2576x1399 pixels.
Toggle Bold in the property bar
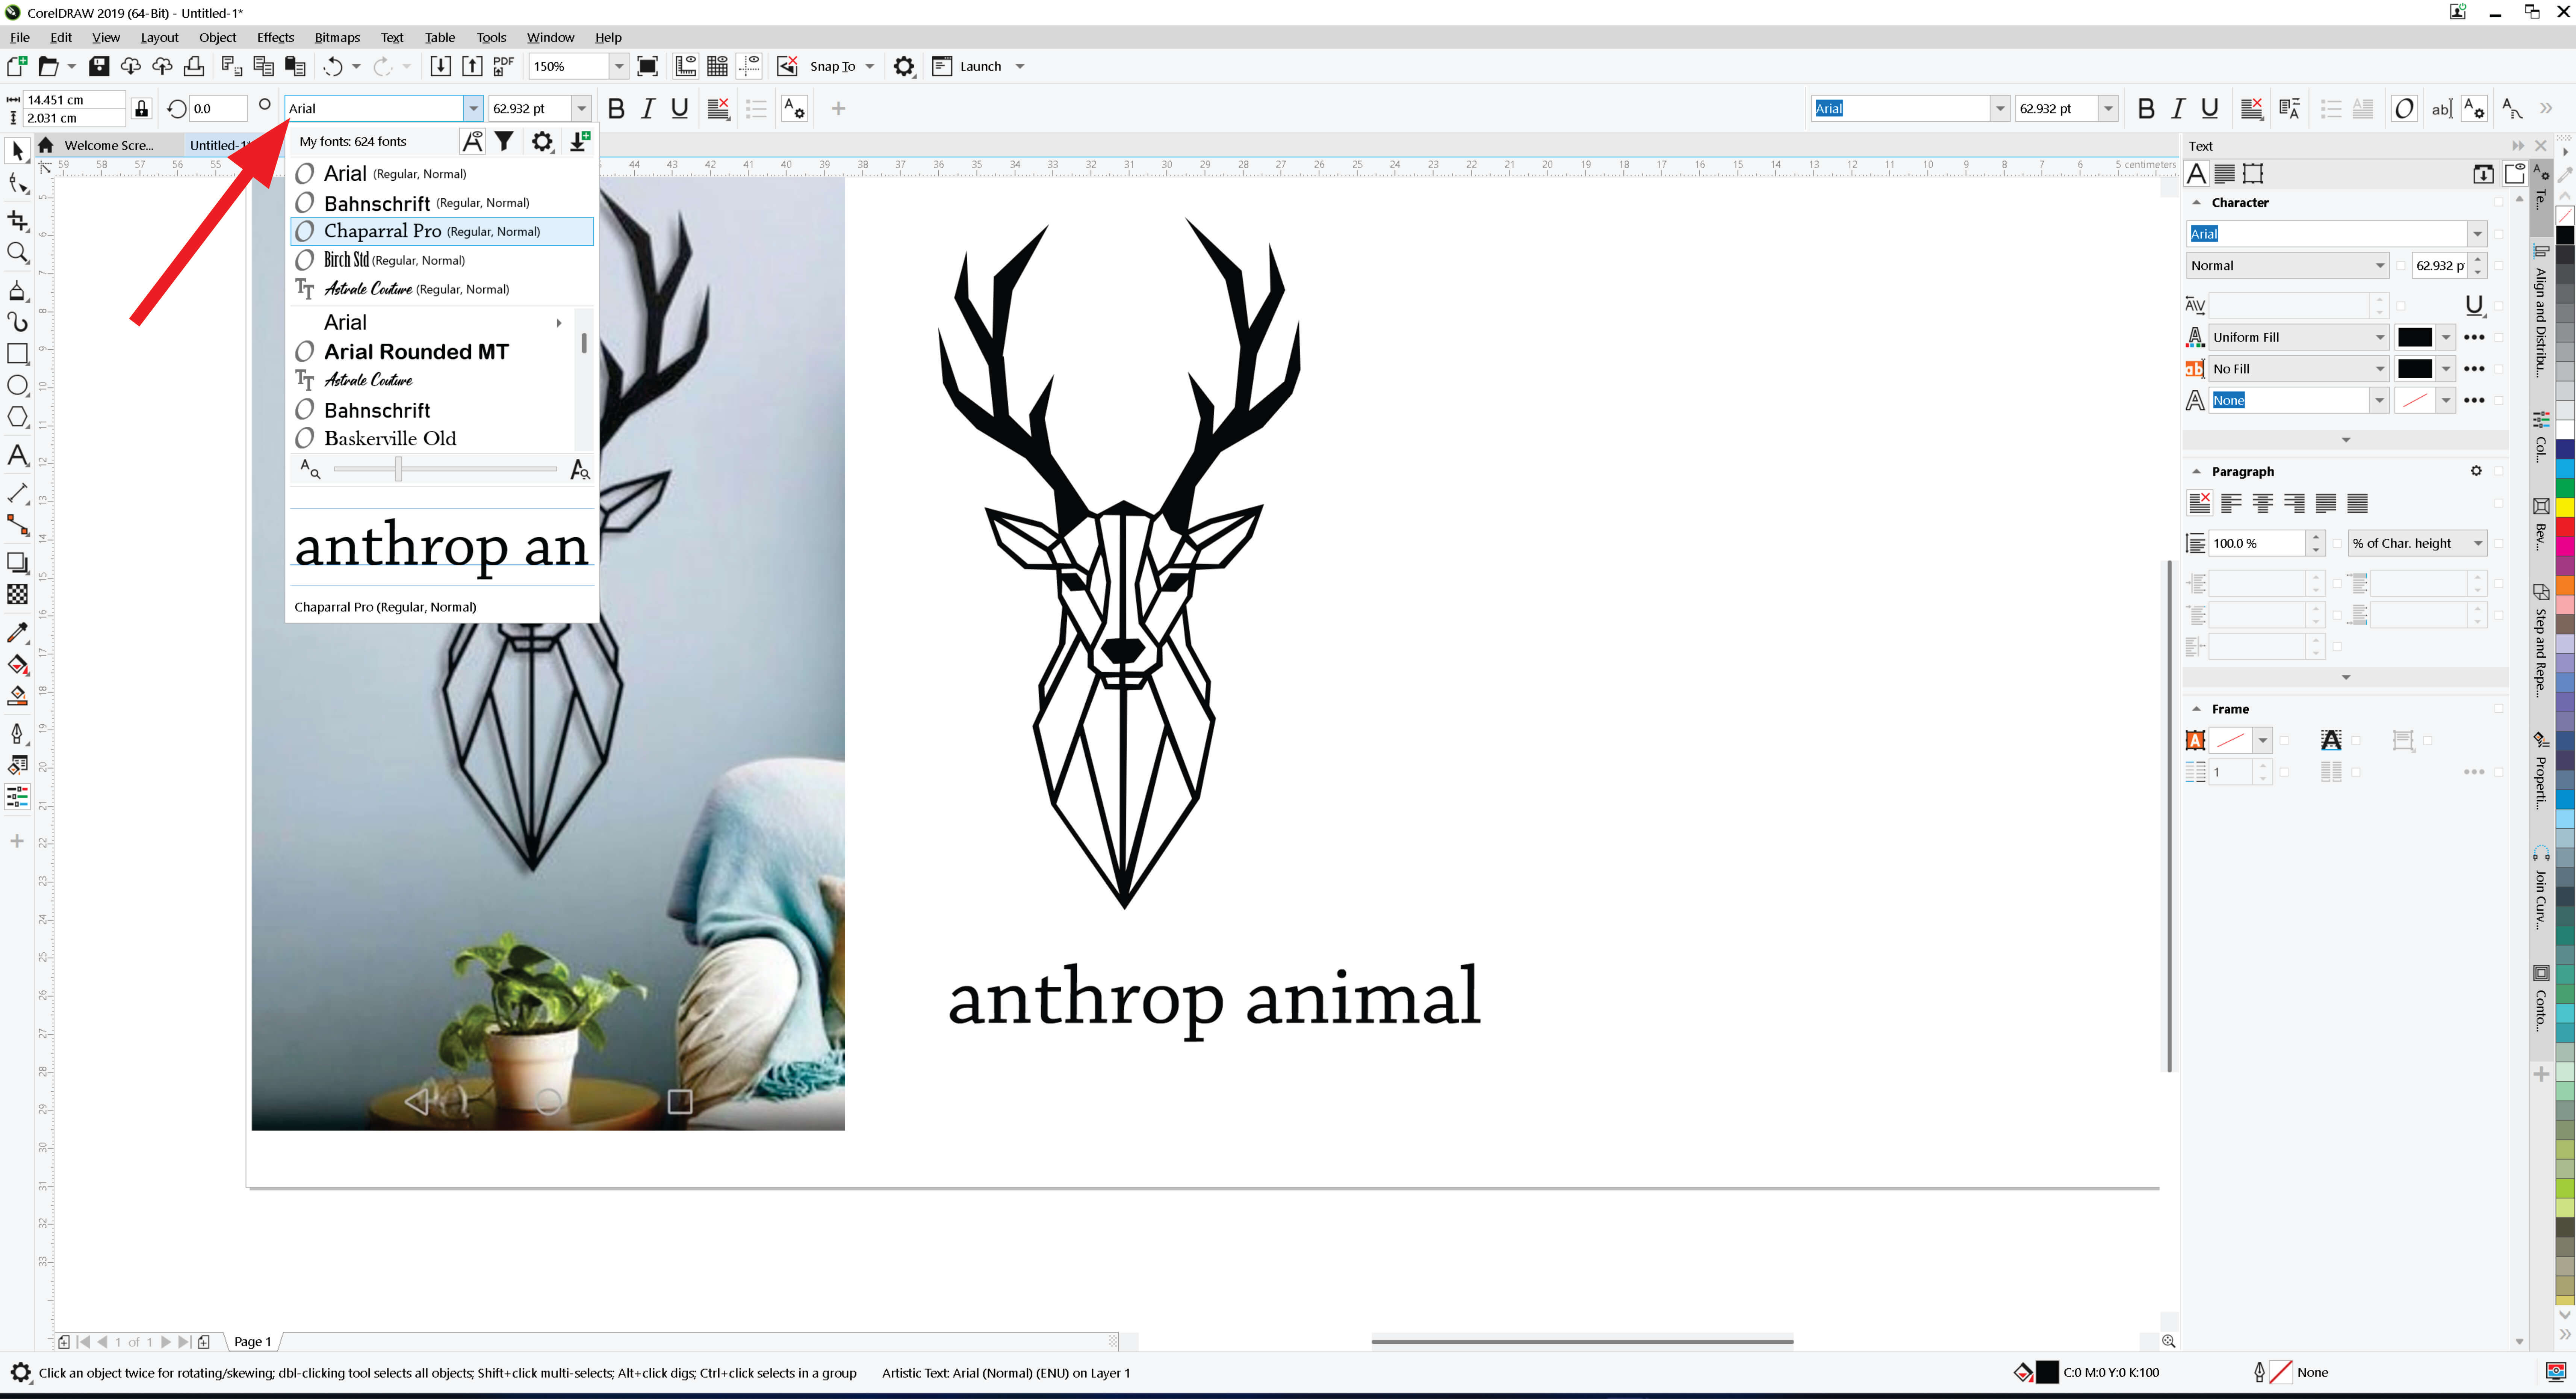616,108
